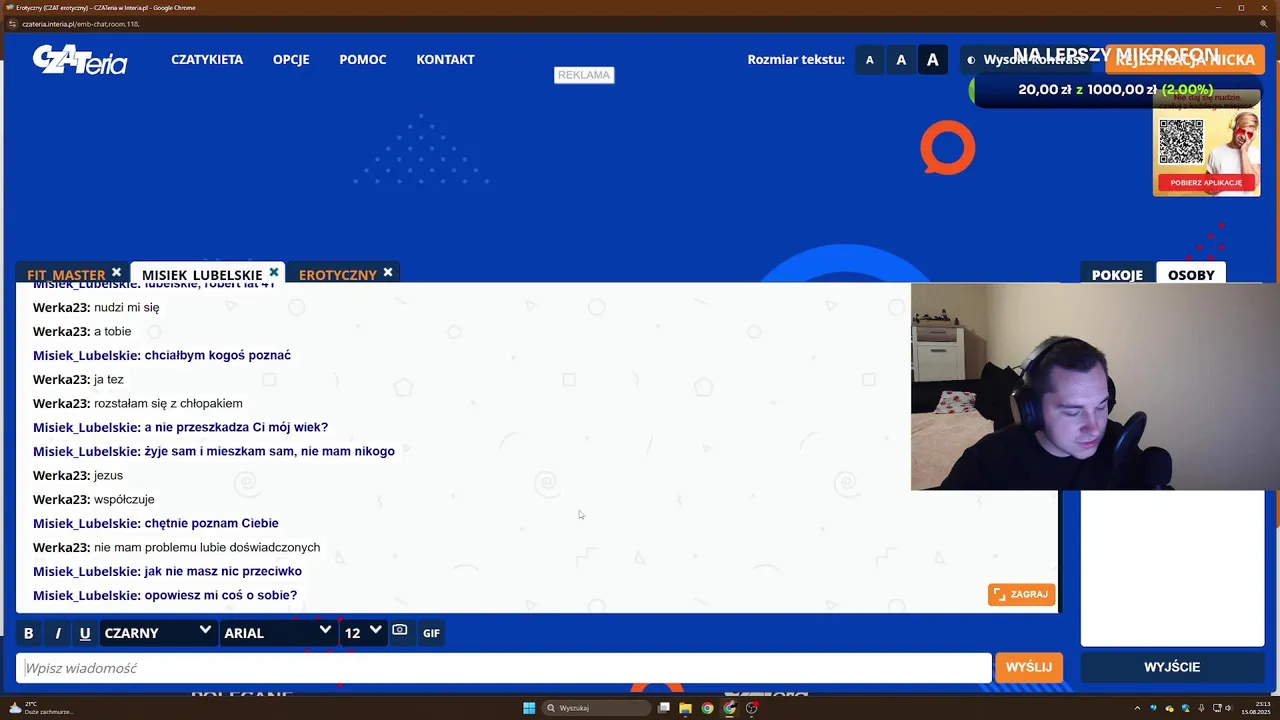Open the font size 12 dropdown
Screen dimensions: 1280x720
362,633
